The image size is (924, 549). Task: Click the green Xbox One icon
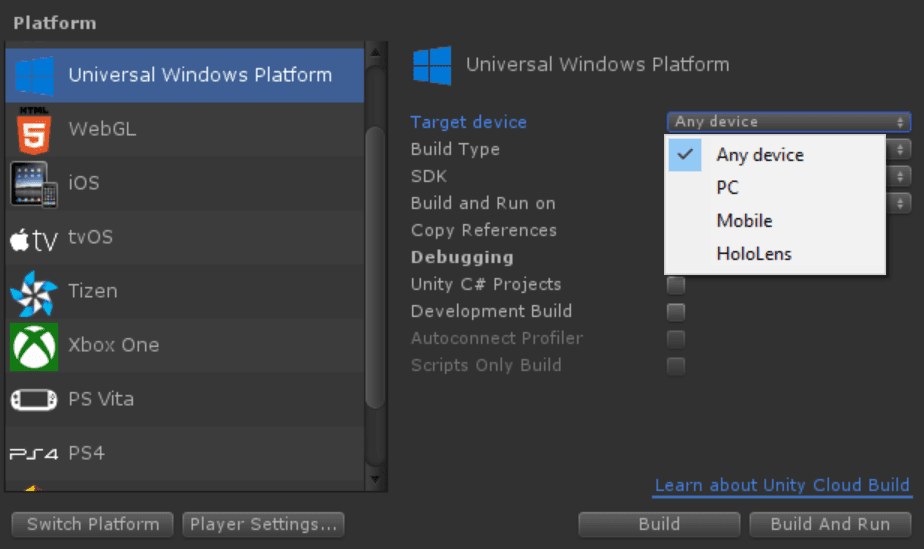(x=34, y=346)
